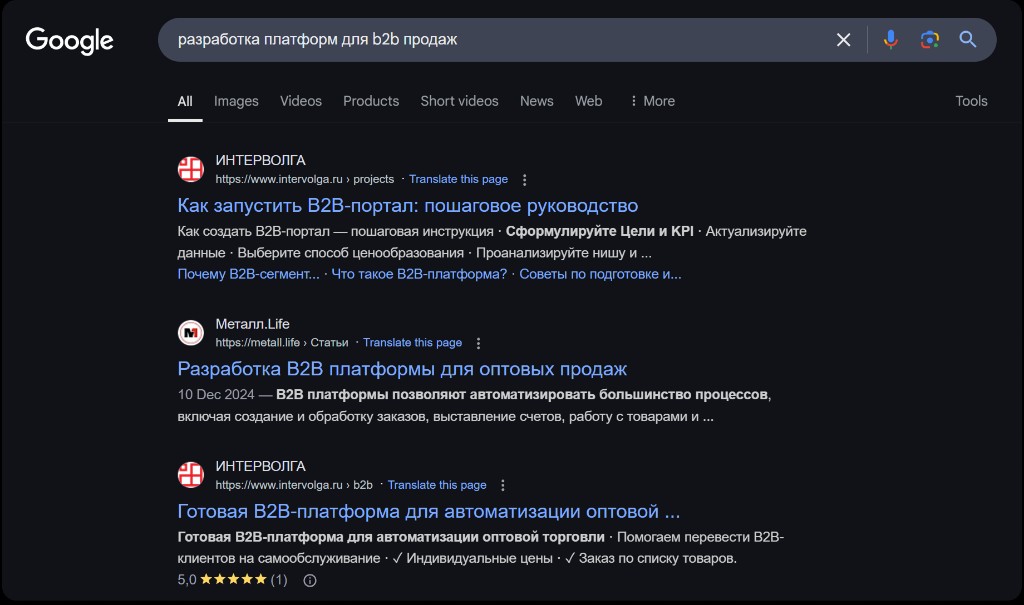Open the Web tab
The image size is (1024, 605).
click(x=588, y=101)
